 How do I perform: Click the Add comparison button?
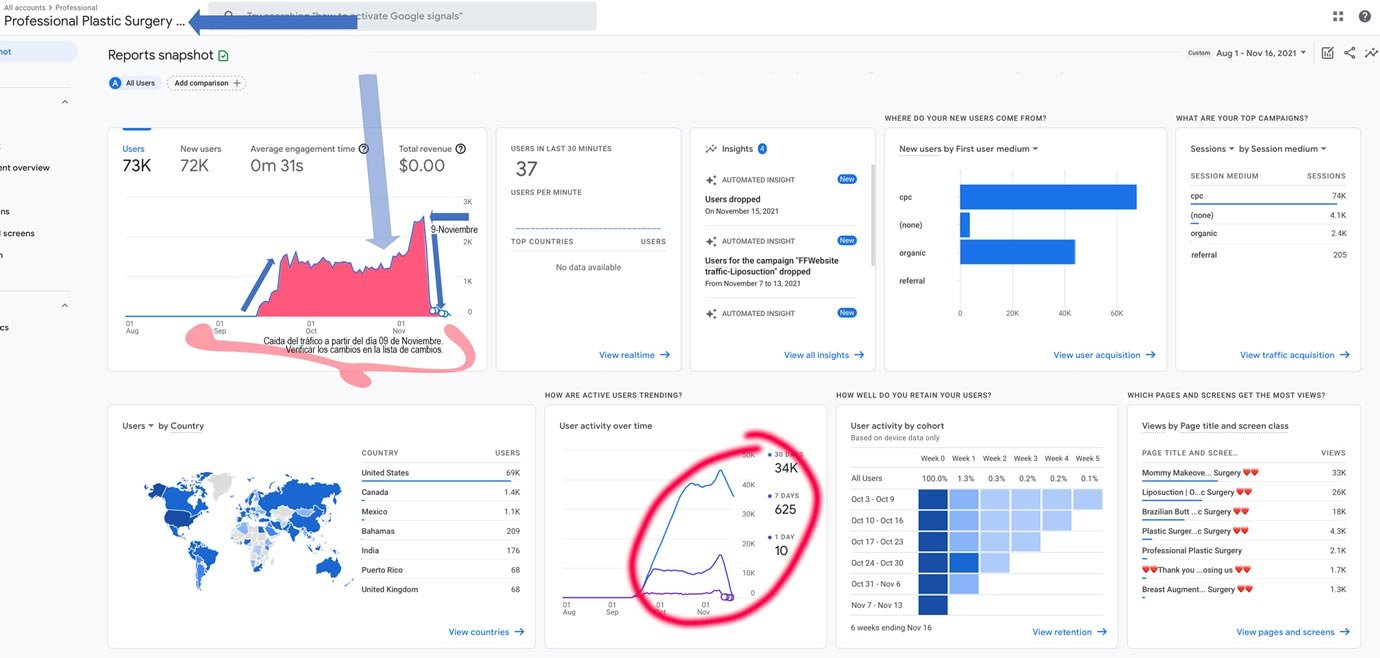click(206, 83)
